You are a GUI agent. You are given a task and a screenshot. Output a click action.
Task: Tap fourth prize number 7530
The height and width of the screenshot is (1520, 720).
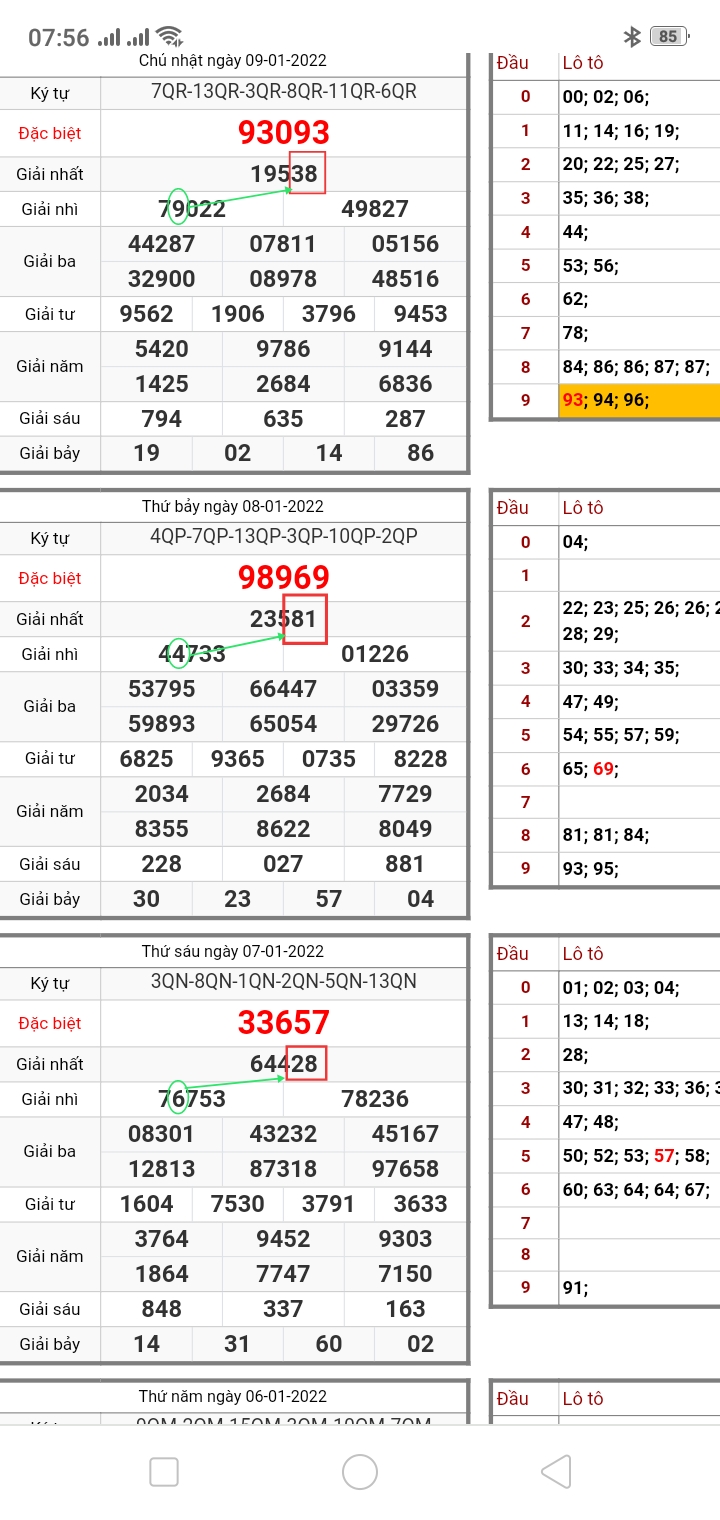[238, 1204]
